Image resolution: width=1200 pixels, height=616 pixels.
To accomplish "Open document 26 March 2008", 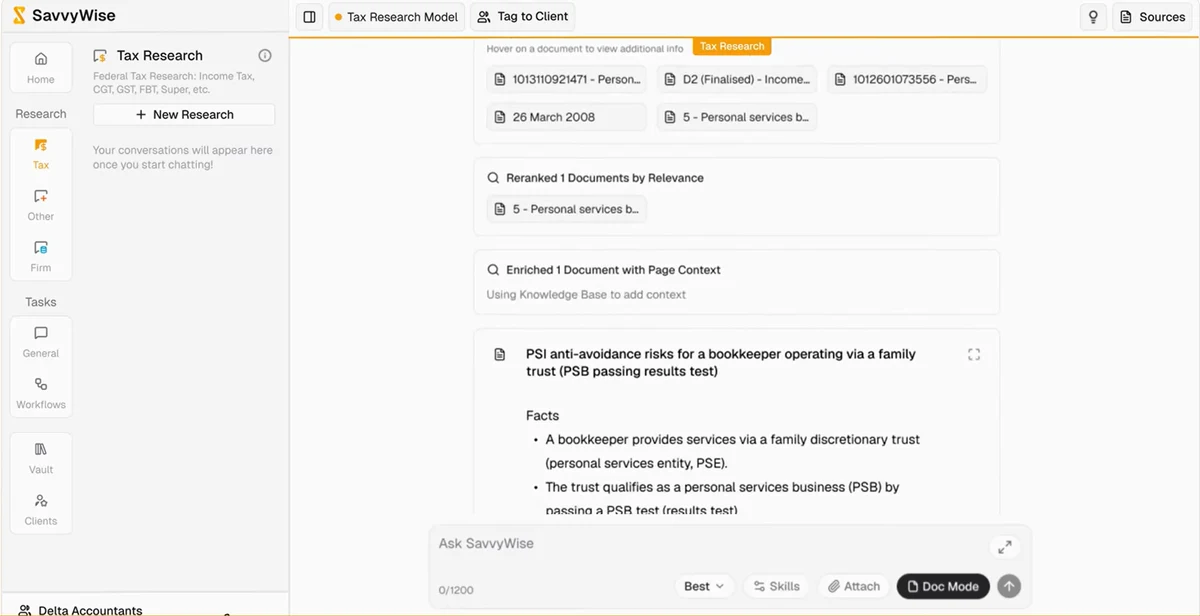I will (567, 117).
